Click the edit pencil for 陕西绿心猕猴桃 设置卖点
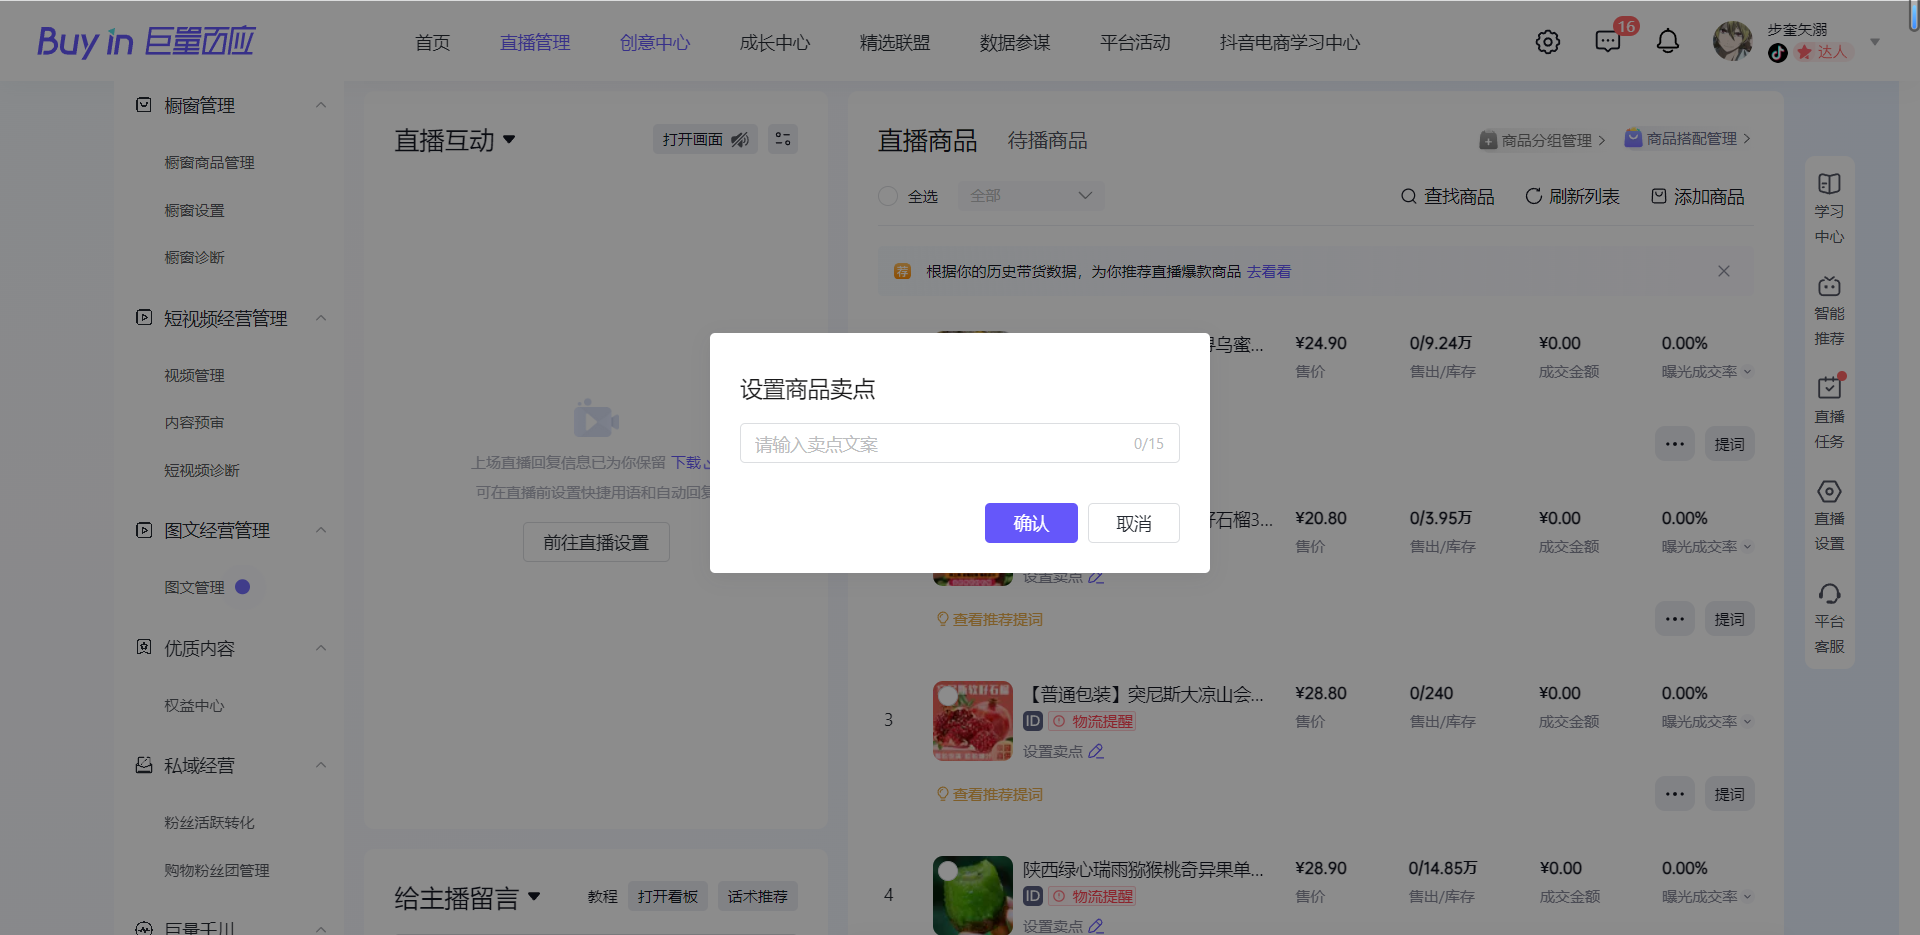Viewport: 1920px width, 935px height. click(1096, 926)
